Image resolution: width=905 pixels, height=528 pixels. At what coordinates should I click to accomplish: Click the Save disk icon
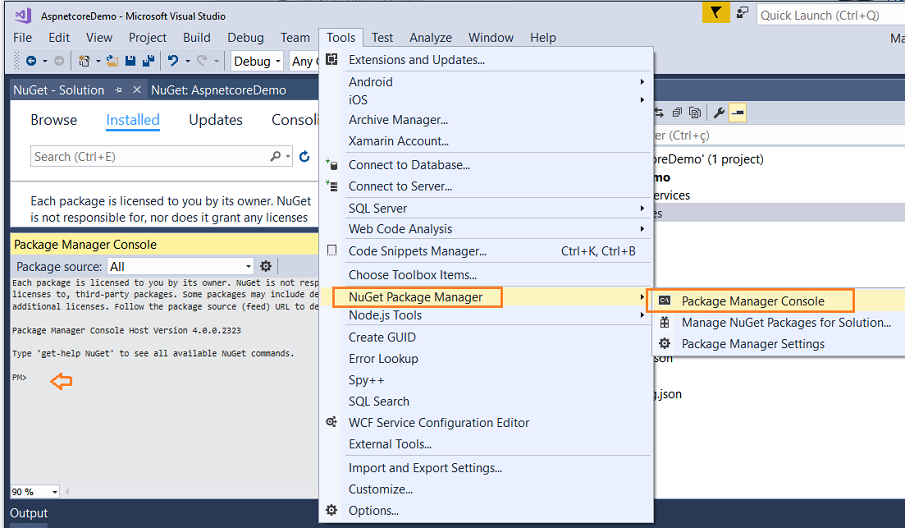click(130, 61)
